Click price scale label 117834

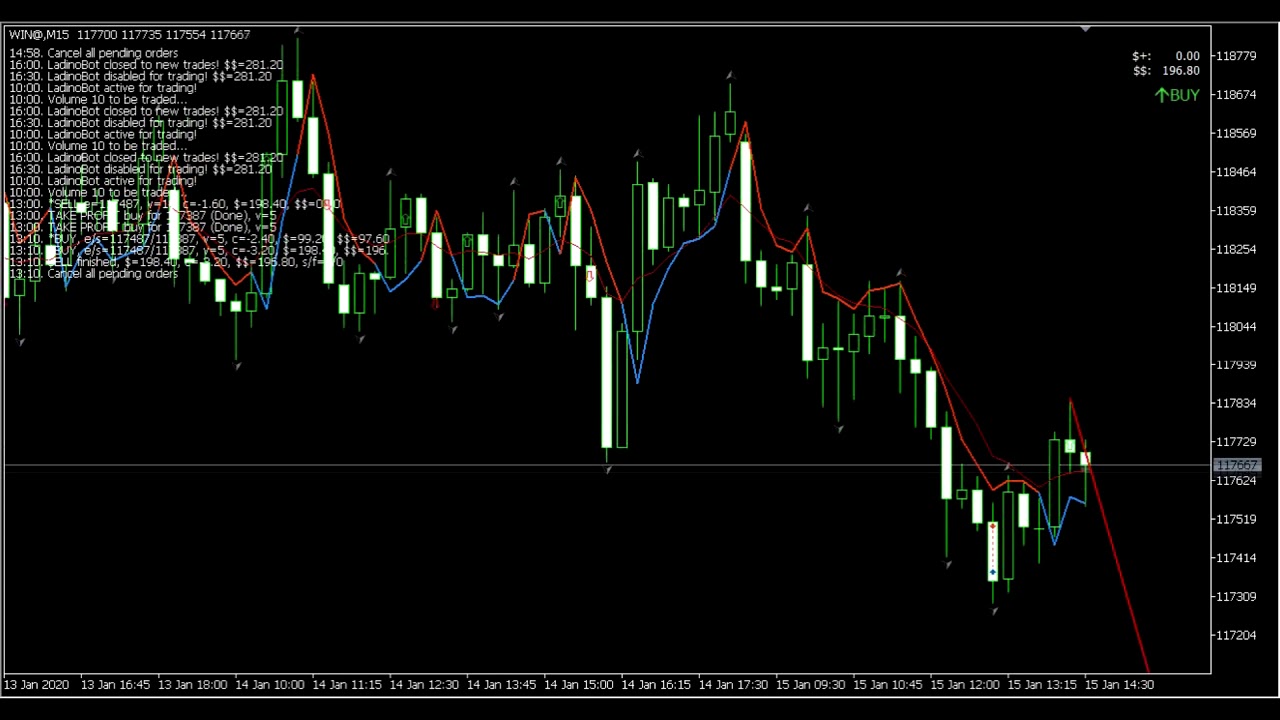click(1237, 404)
